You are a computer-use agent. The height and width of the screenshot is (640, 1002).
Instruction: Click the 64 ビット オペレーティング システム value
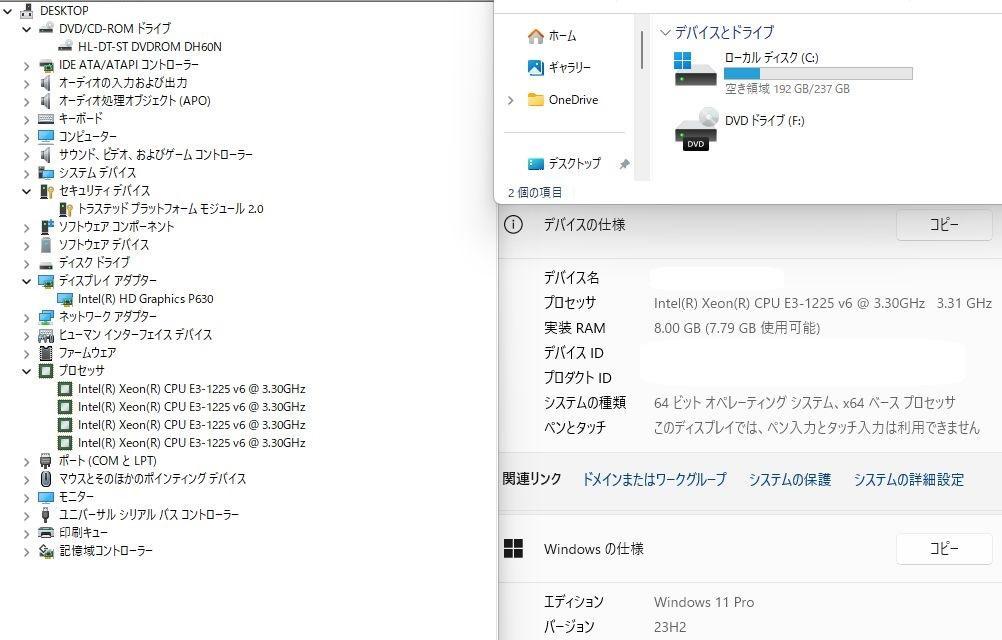(805, 402)
